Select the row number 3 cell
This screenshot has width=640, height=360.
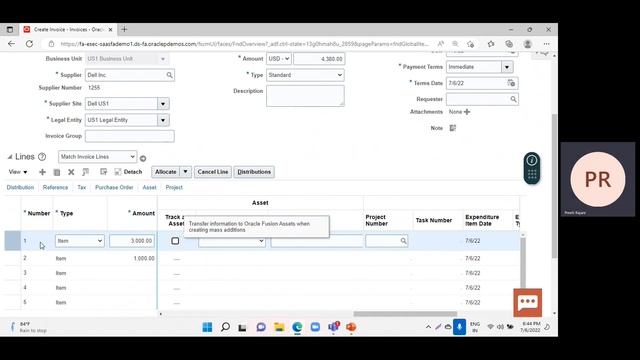click(25, 273)
